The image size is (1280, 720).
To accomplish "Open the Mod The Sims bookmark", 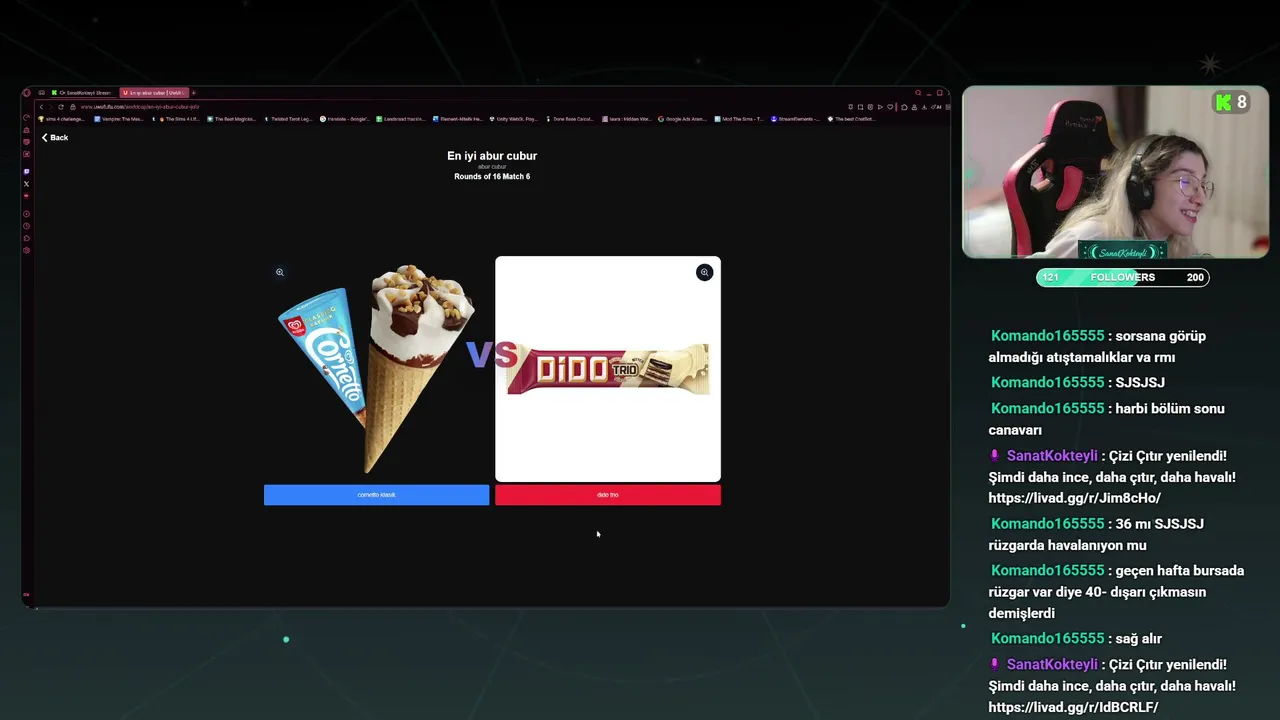I will pos(739,119).
